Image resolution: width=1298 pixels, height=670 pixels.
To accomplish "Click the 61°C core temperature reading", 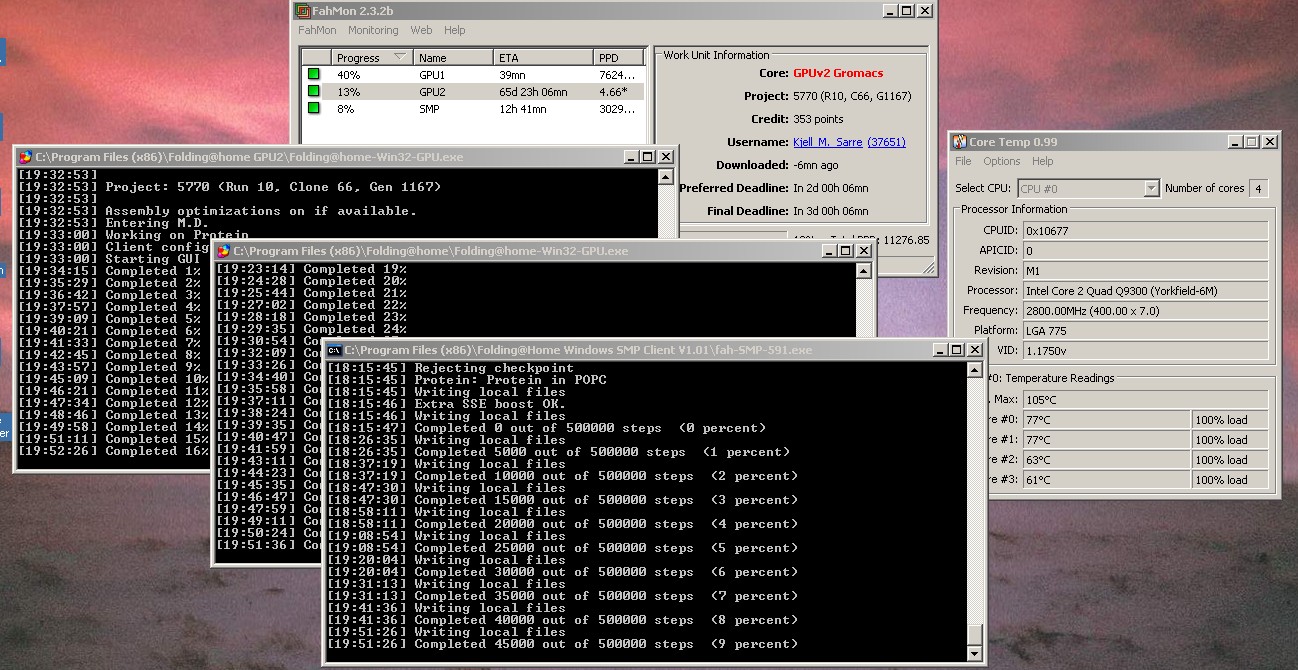I will tap(1105, 480).
